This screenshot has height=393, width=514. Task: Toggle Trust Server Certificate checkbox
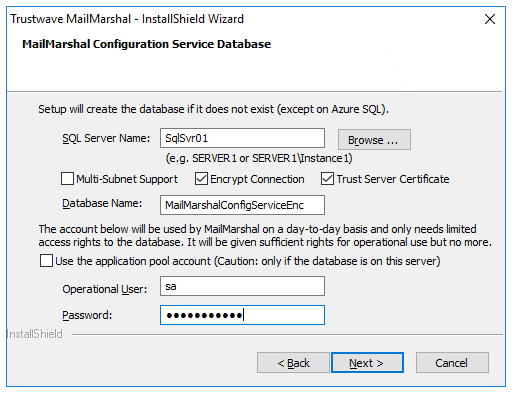pos(327,179)
